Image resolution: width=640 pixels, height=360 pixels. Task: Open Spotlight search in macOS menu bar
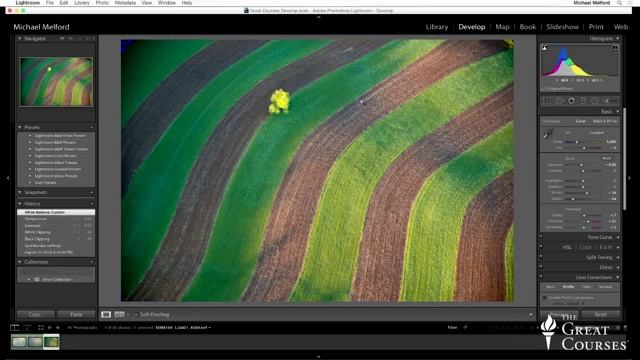coord(619,3)
